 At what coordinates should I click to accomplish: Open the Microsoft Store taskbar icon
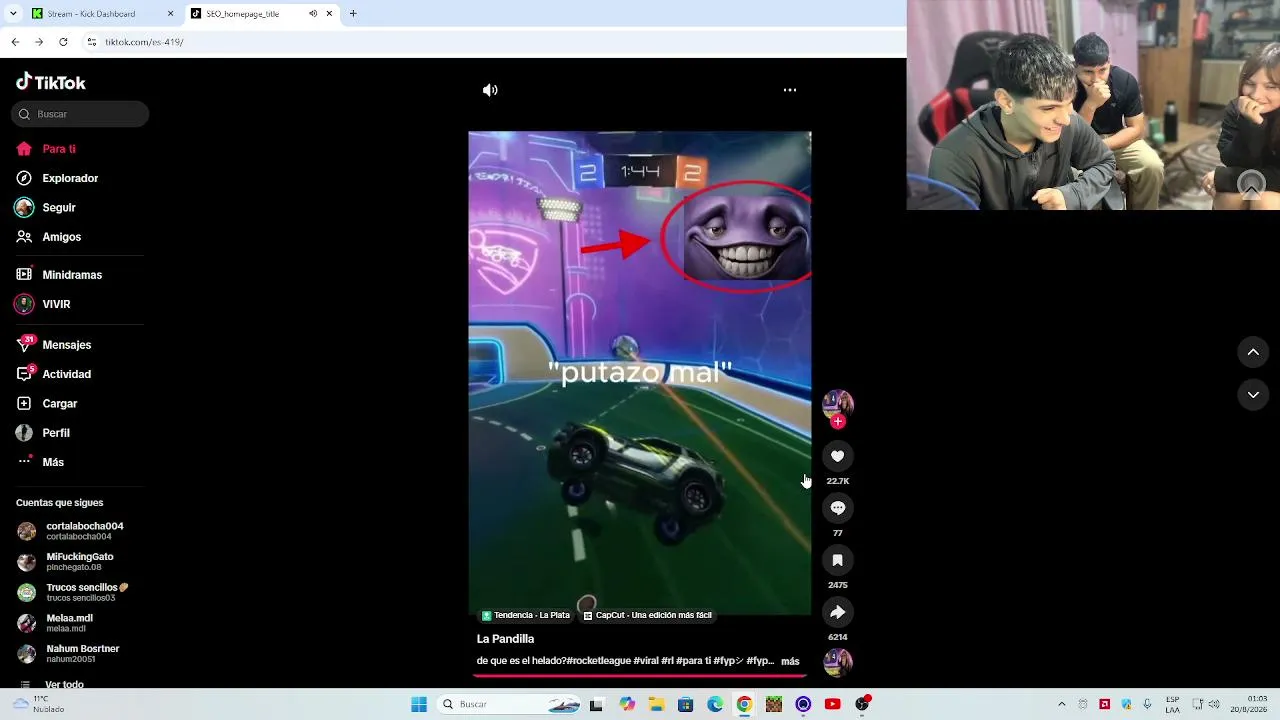[x=685, y=704]
